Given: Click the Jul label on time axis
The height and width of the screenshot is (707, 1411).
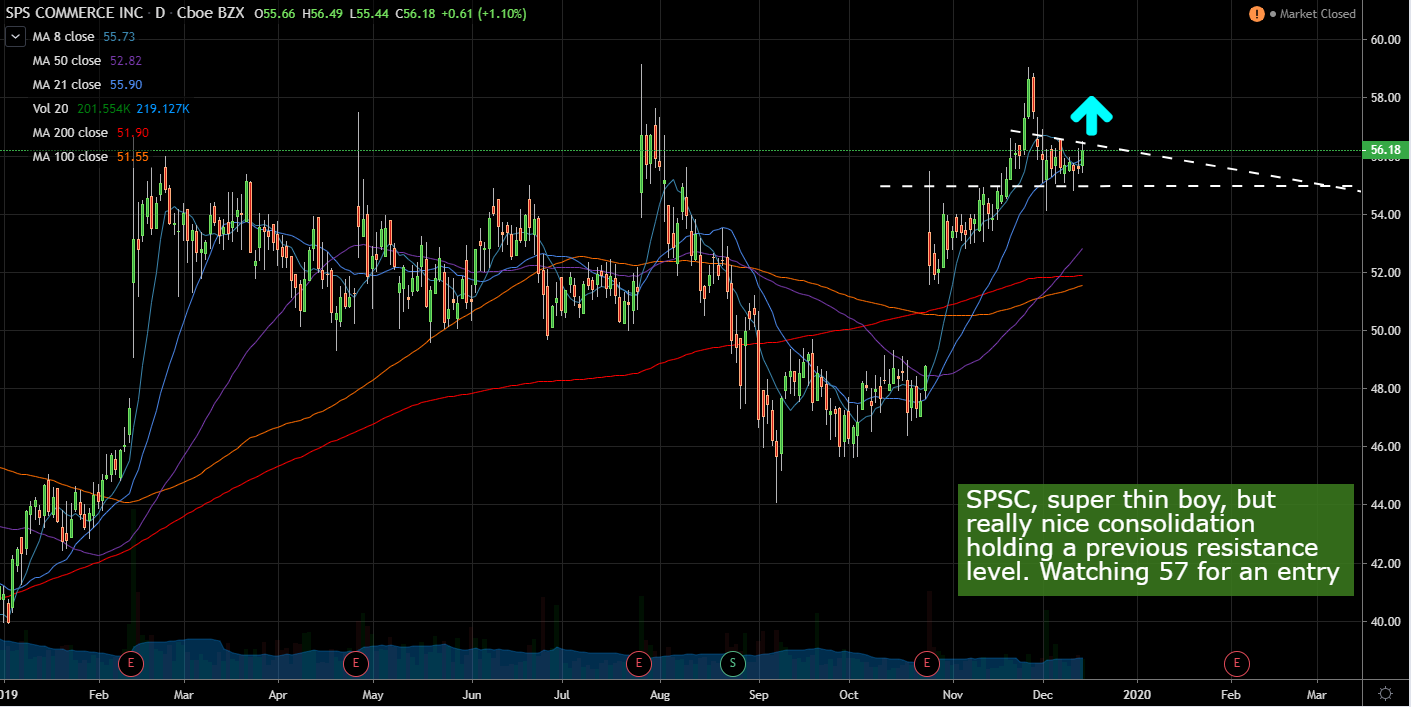Looking at the screenshot, I should (562, 693).
